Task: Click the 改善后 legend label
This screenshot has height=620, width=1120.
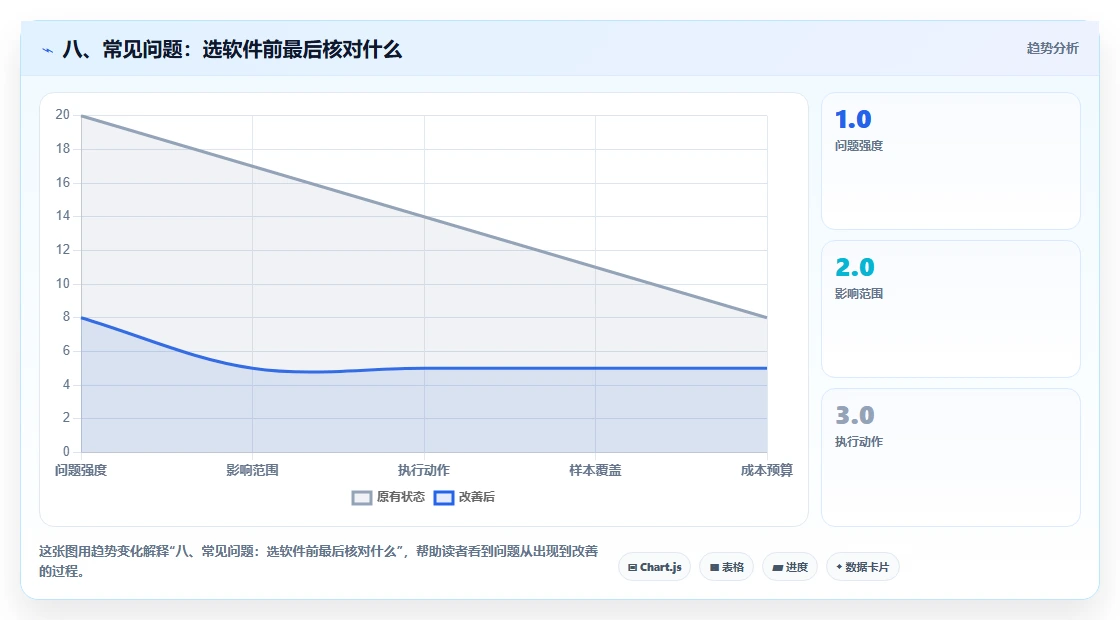Action: coord(476,497)
